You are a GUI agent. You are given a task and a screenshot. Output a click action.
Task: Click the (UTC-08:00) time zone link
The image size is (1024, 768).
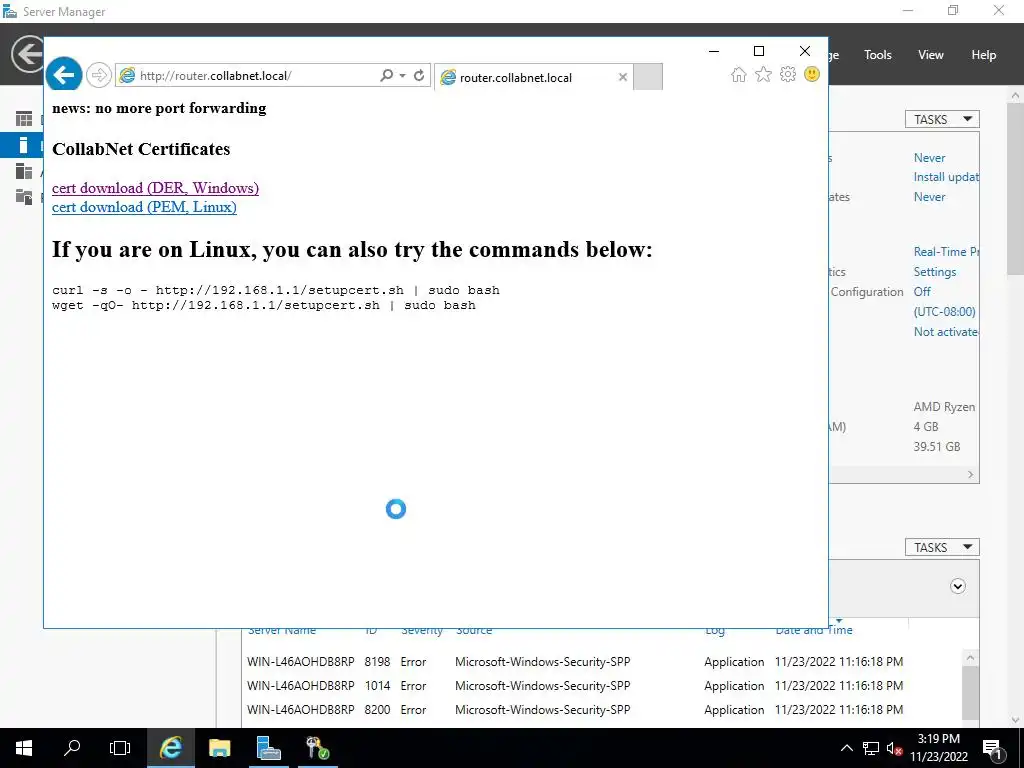pos(944,312)
